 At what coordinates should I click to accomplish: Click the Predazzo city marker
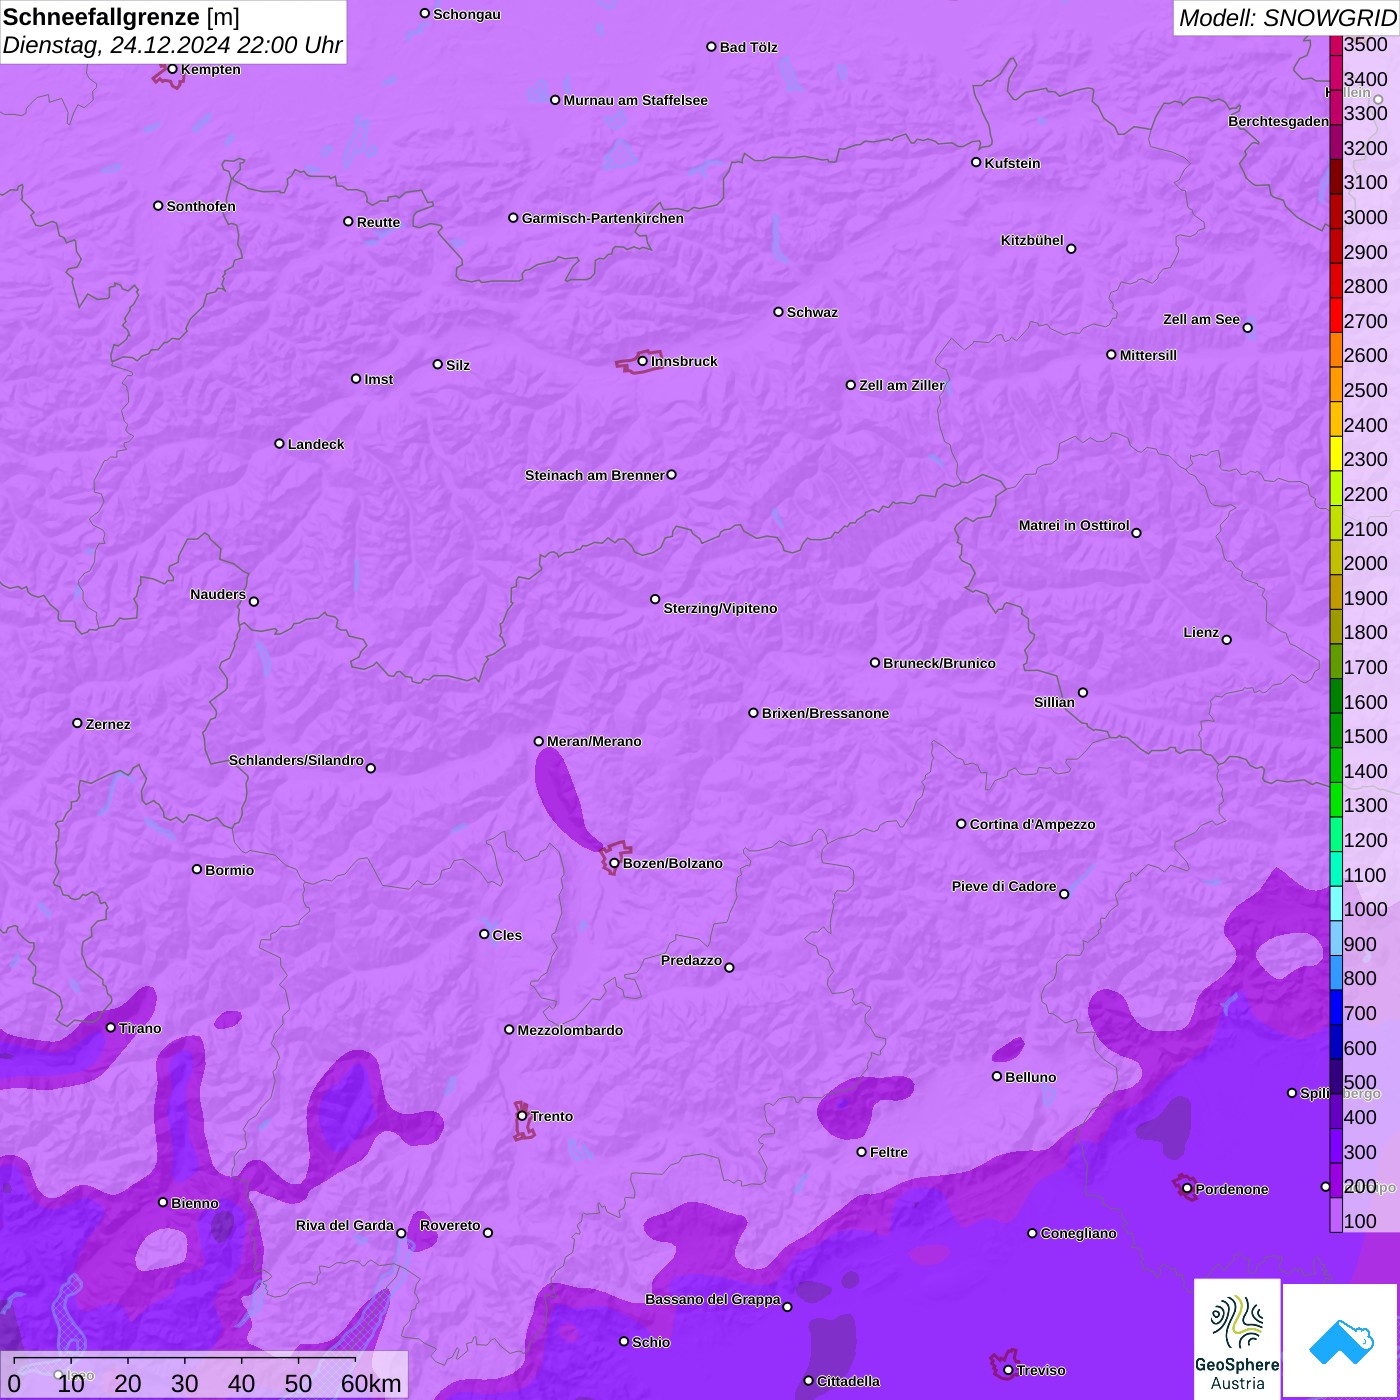(729, 967)
